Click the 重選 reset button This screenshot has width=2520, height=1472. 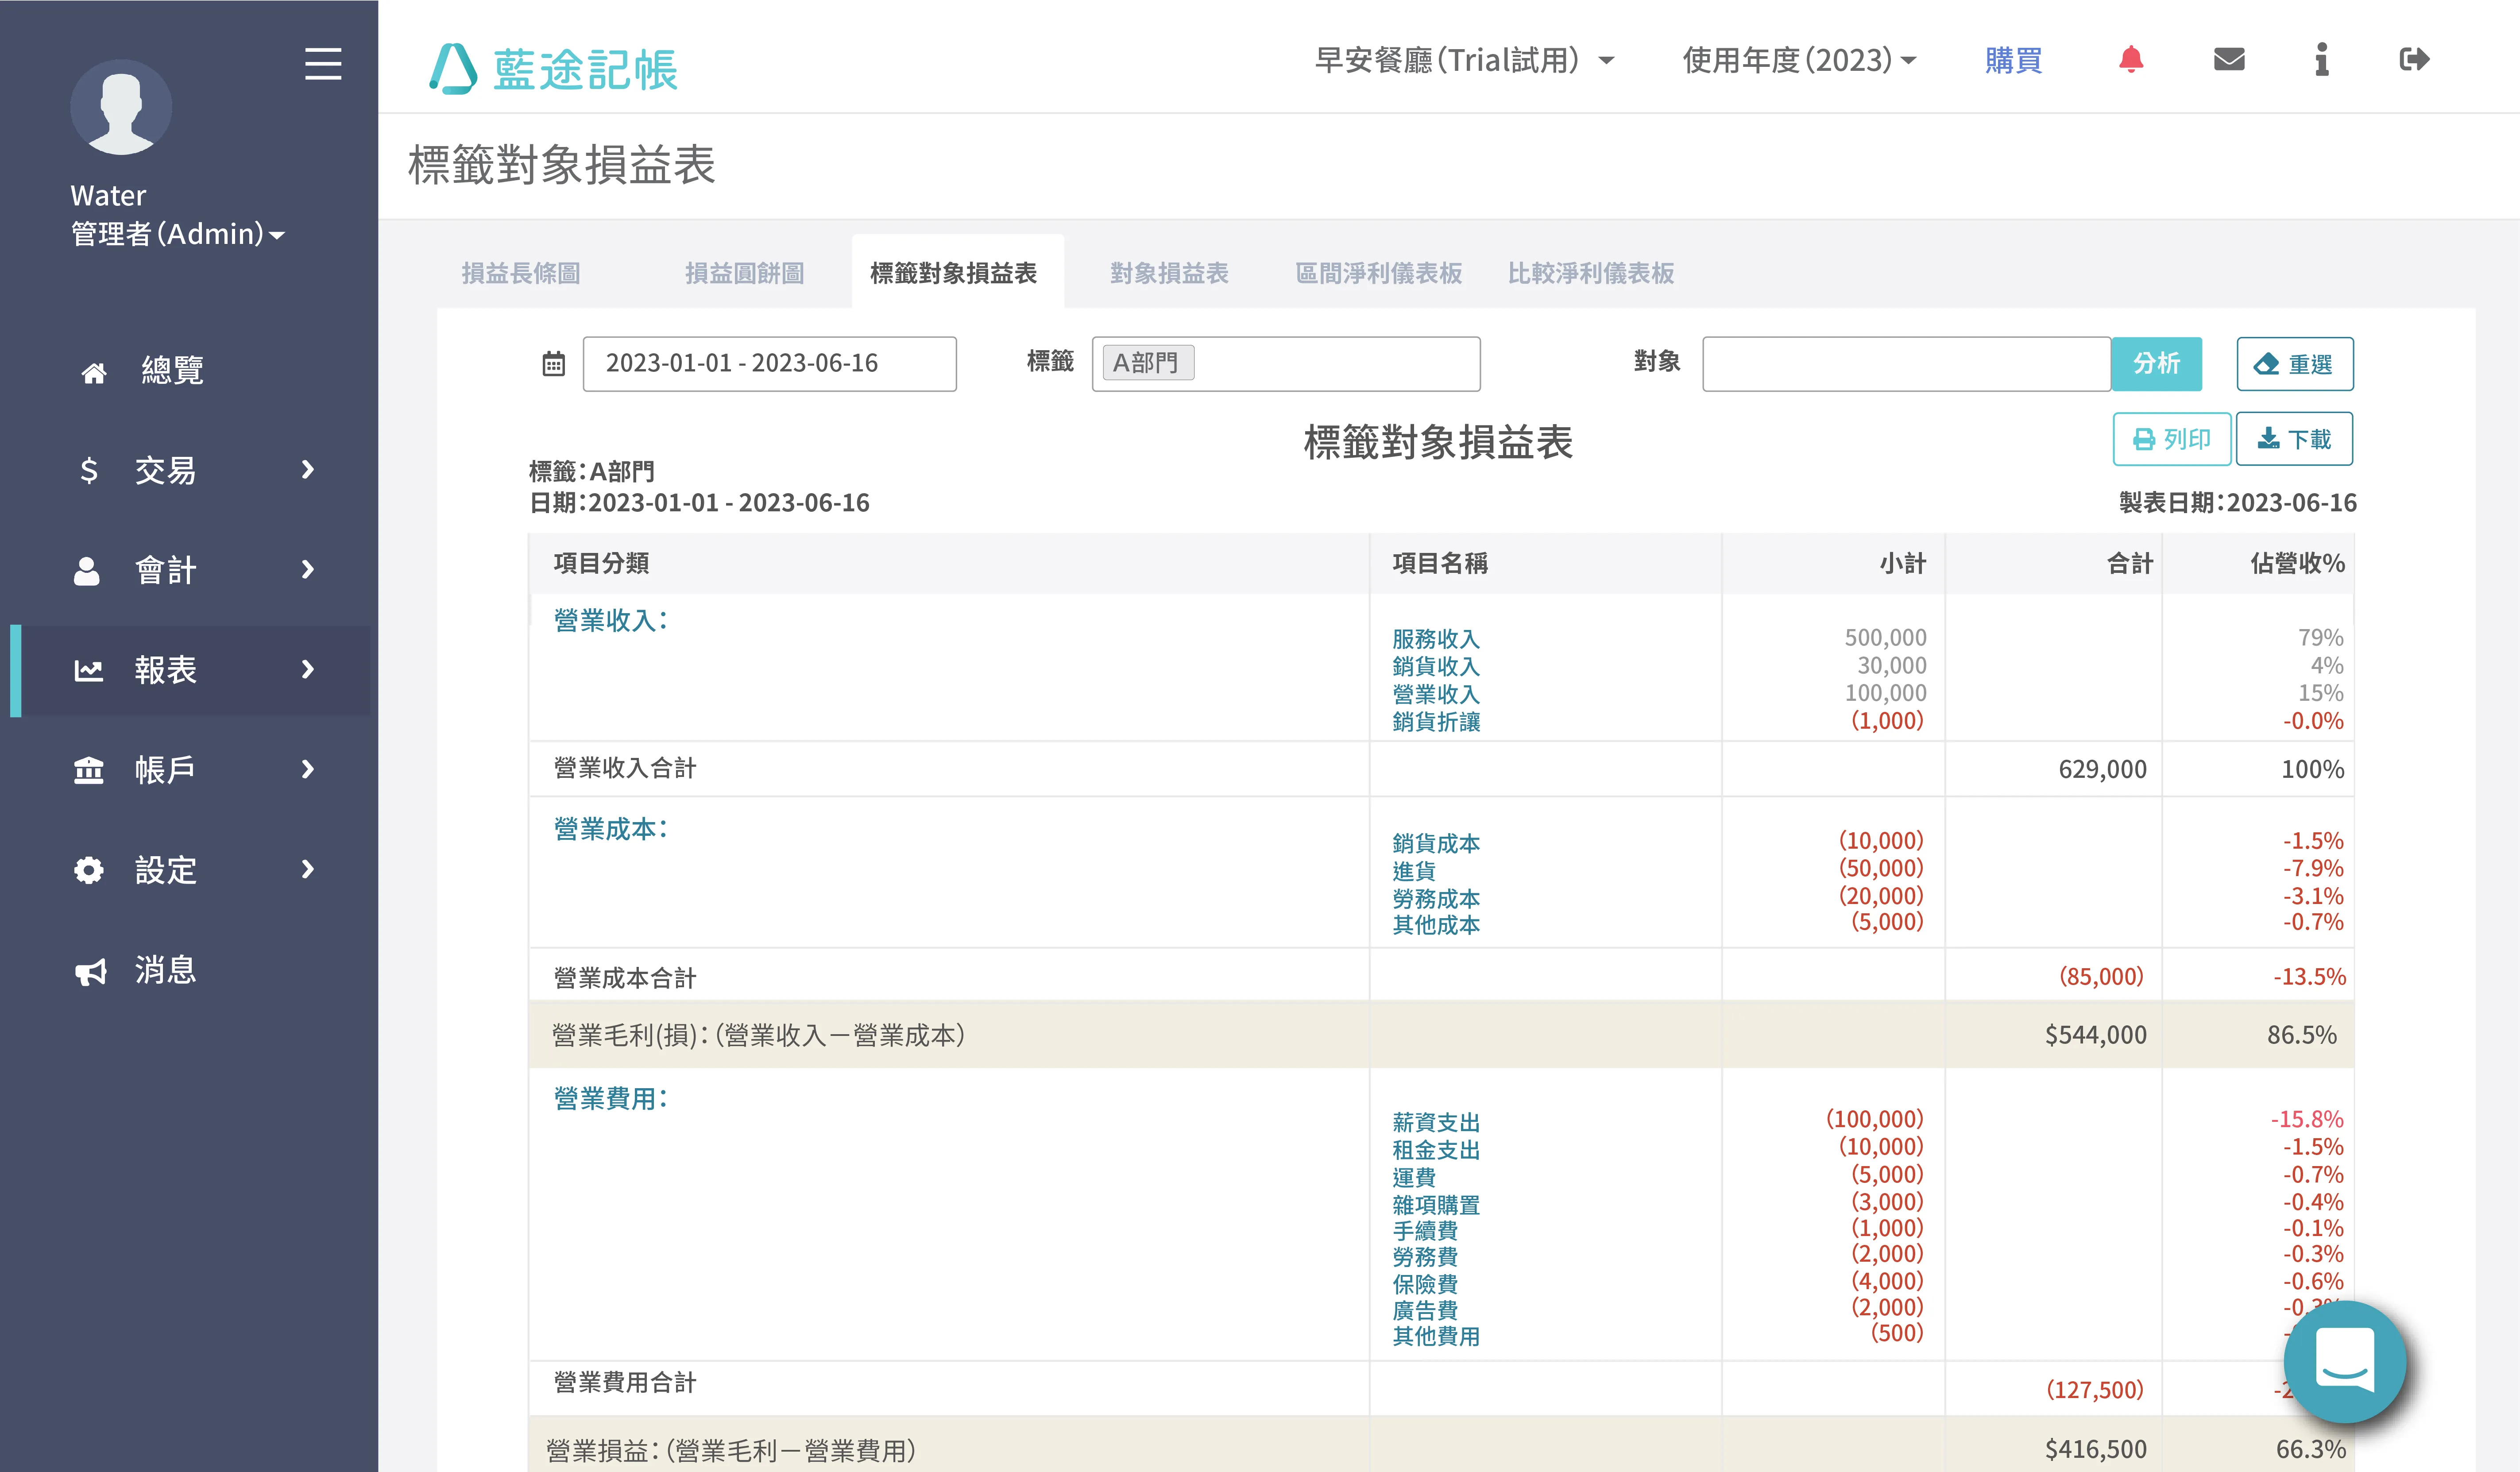click(x=2294, y=364)
